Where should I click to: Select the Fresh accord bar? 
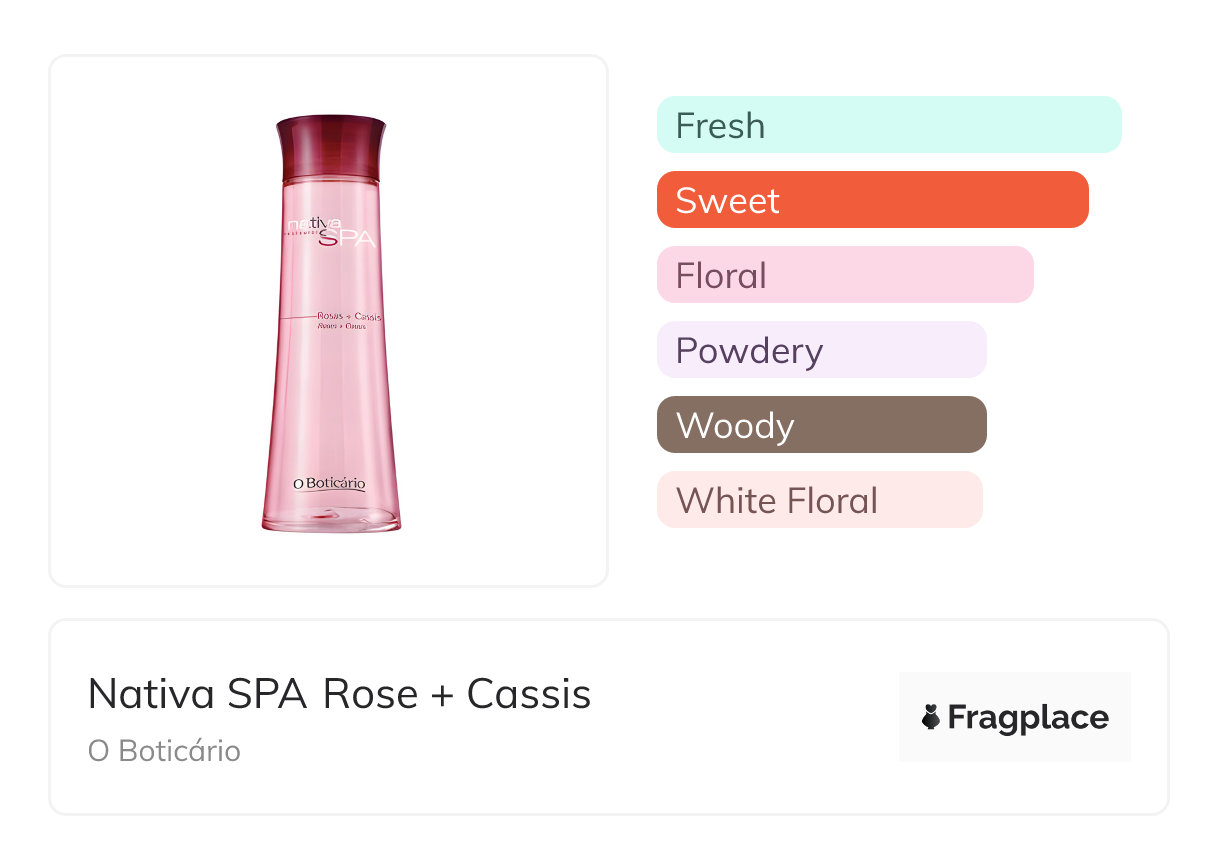pyautogui.click(x=889, y=125)
